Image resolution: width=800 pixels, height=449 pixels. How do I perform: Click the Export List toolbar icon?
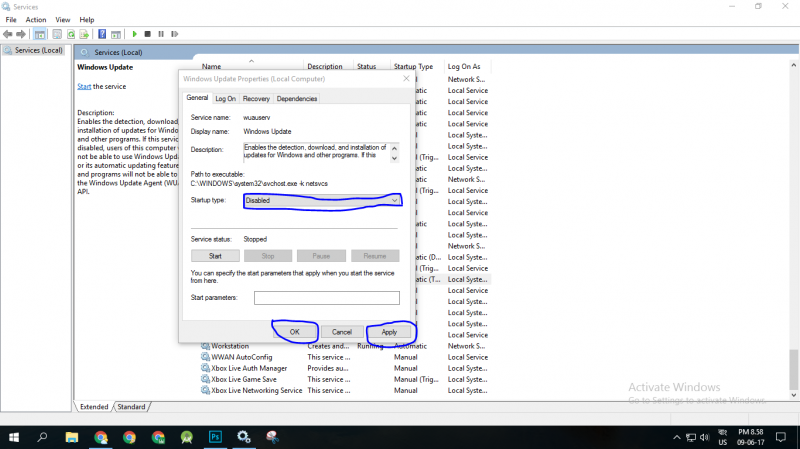tap(84, 34)
